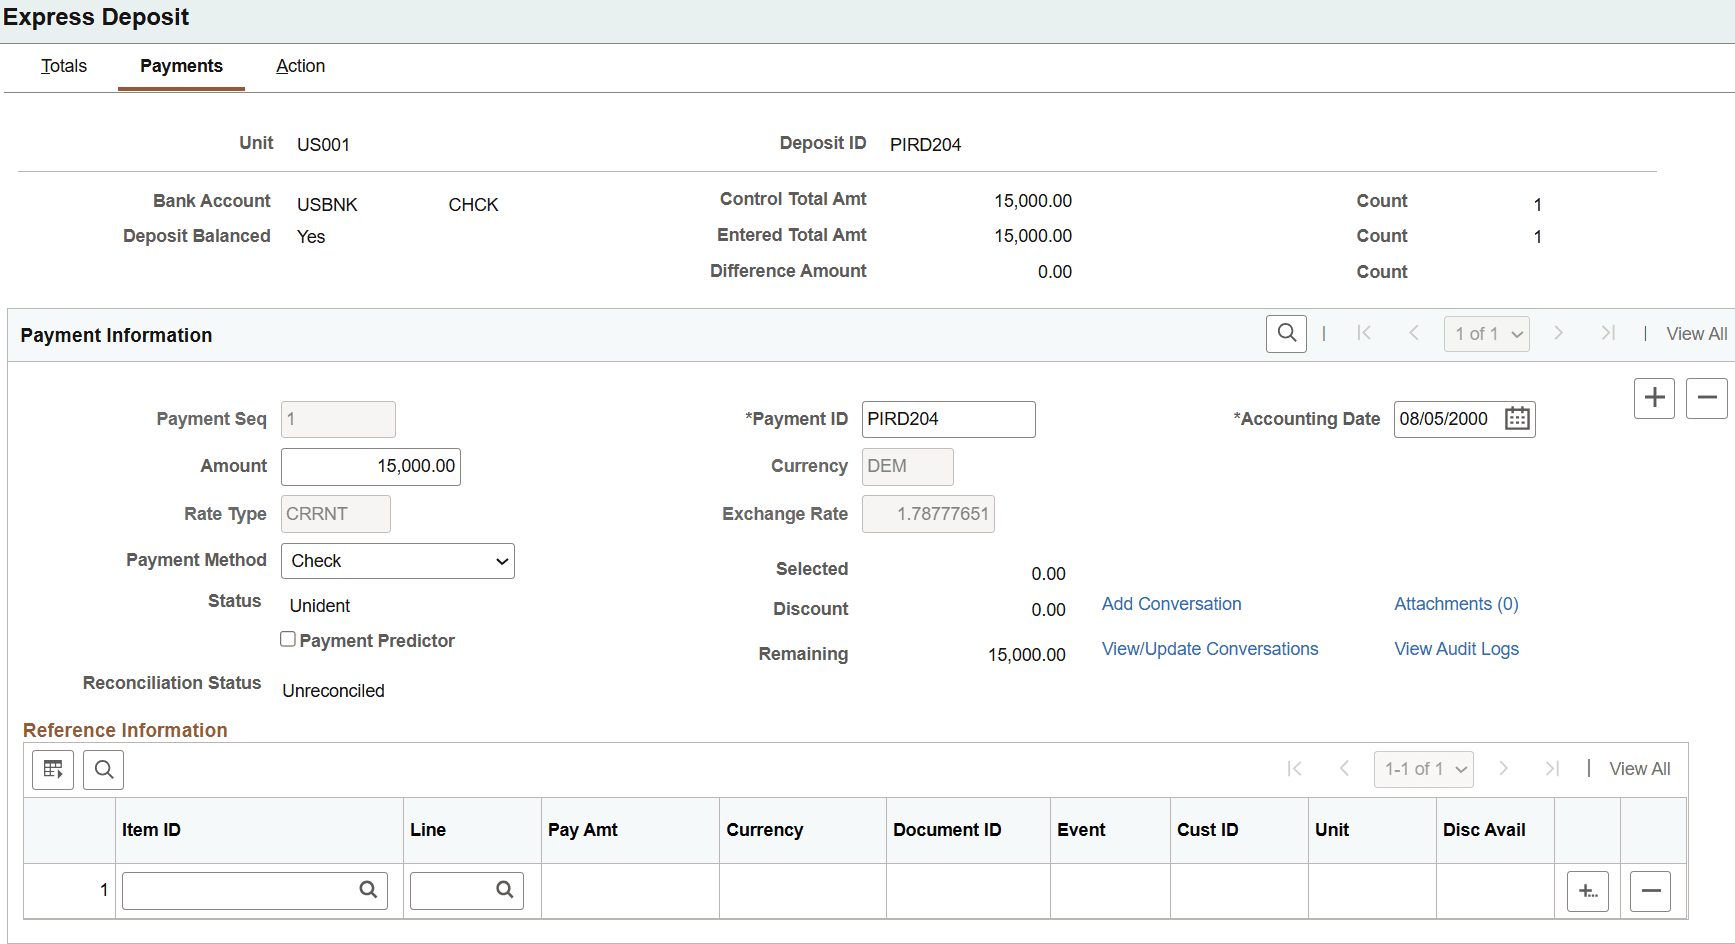Open Attachments (0) link
The width and height of the screenshot is (1735, 944).
(1456, 604)
